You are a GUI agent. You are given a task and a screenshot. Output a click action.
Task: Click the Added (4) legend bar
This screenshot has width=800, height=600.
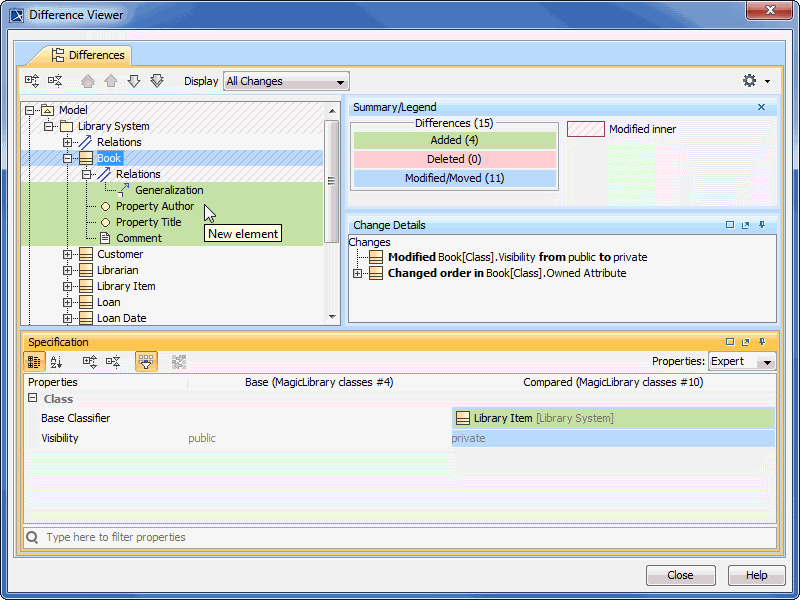pos(454,140)
